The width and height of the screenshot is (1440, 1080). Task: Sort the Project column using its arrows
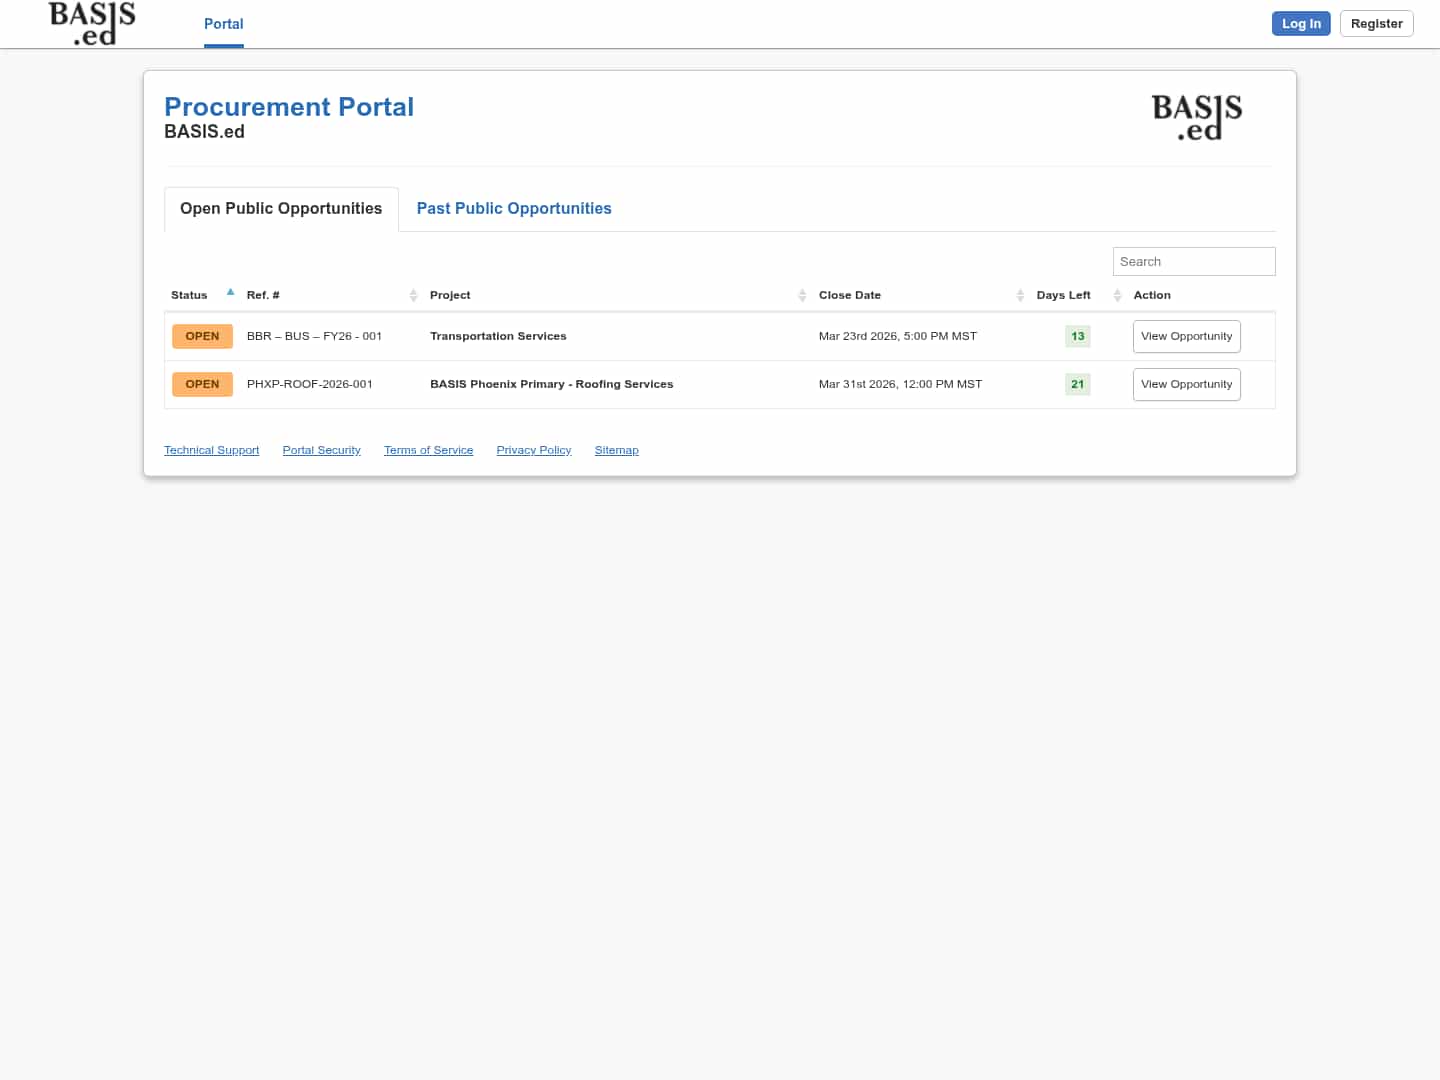click(802, 295)
